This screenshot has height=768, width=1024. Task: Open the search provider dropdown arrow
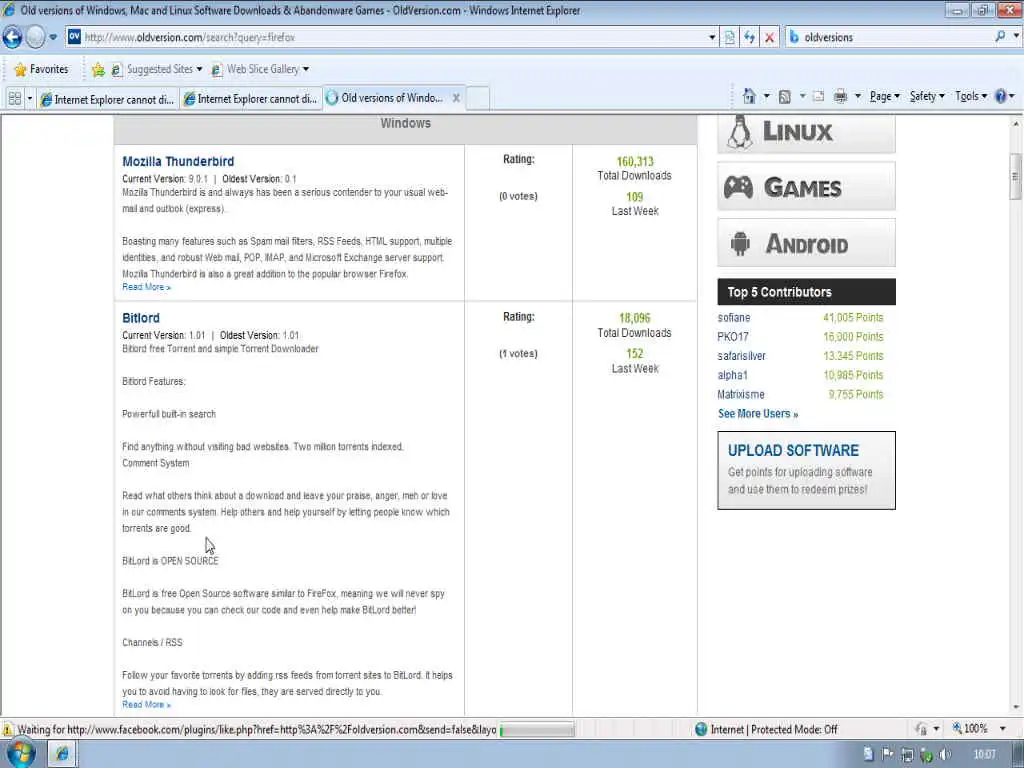[x=1016, y=37]
